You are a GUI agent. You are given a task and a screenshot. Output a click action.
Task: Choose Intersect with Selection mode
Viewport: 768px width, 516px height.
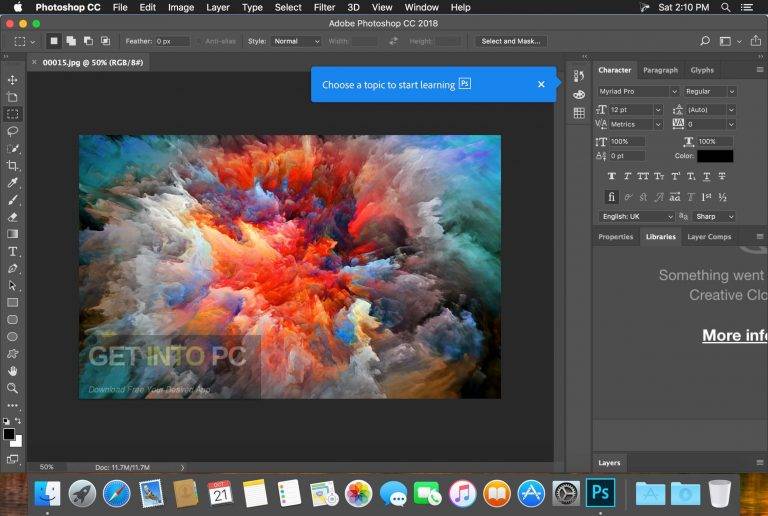pos(105,41)
